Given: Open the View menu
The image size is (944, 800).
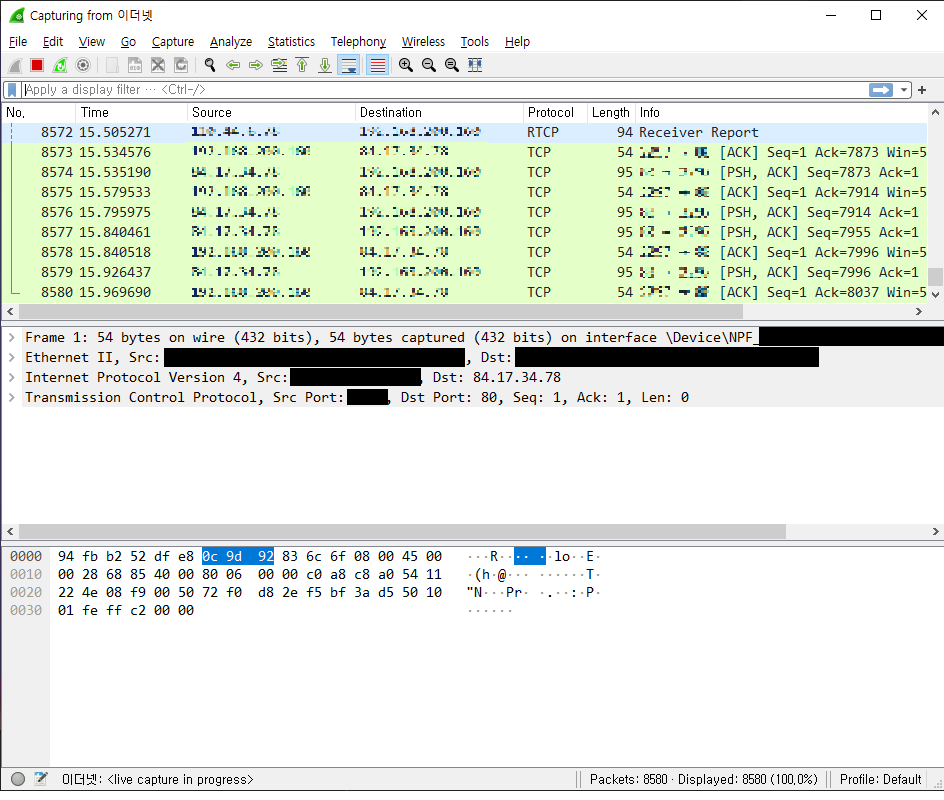Looking at the screenshot, I should [92, 42].
